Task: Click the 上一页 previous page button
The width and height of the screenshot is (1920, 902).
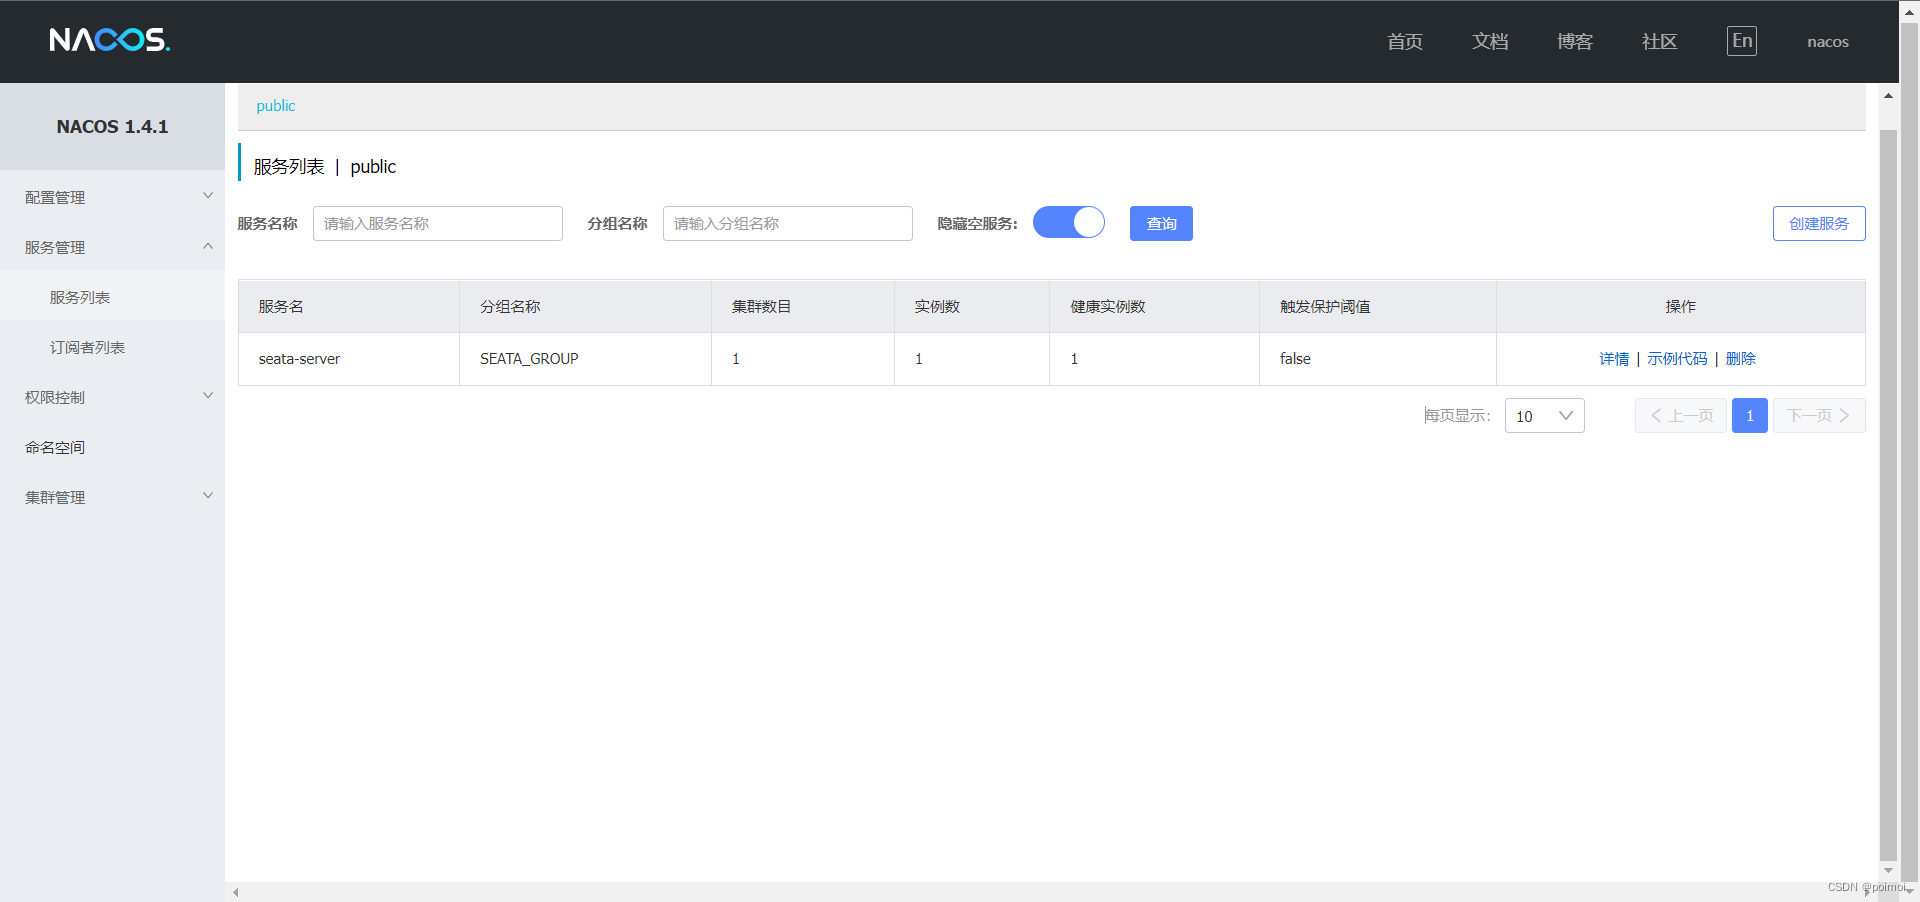Action: [x=1681, y=416]
